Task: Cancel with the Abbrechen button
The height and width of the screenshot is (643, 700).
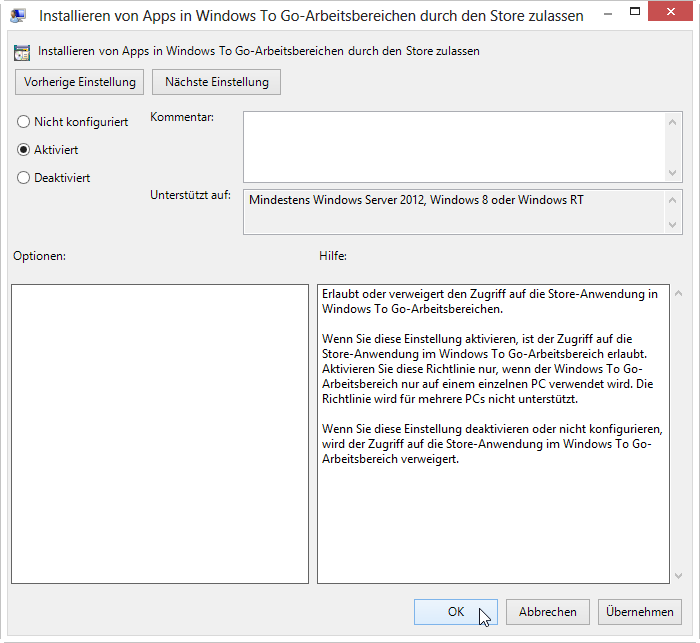Action: pyautogui.click(x=547, y=612)
